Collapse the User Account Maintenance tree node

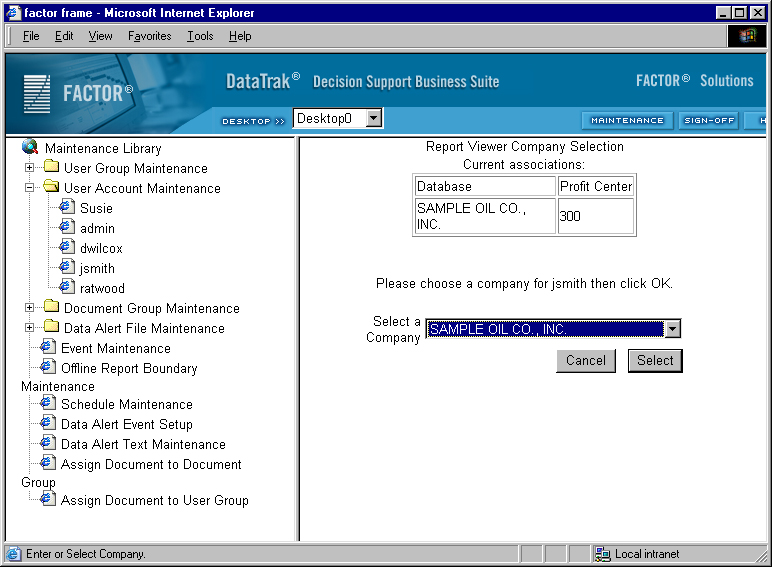pyautogui.click(x=30, y=188)
